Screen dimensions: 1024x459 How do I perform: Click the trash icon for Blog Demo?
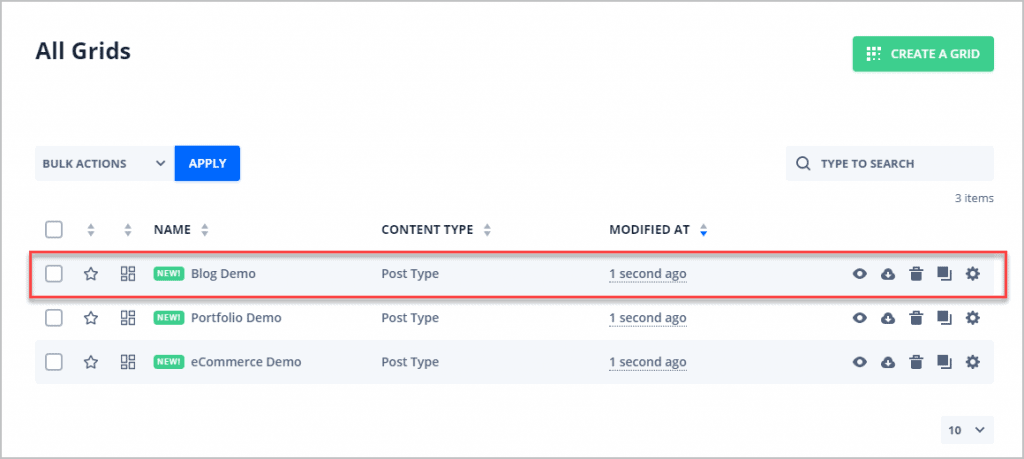(x=915, y=274)
